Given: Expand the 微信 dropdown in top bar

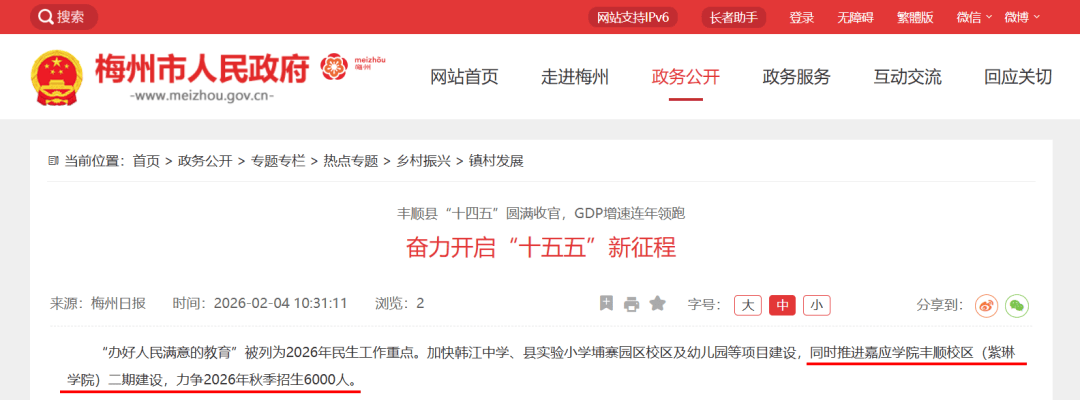Looking at the screenshot, I should [x=974, y=17].
